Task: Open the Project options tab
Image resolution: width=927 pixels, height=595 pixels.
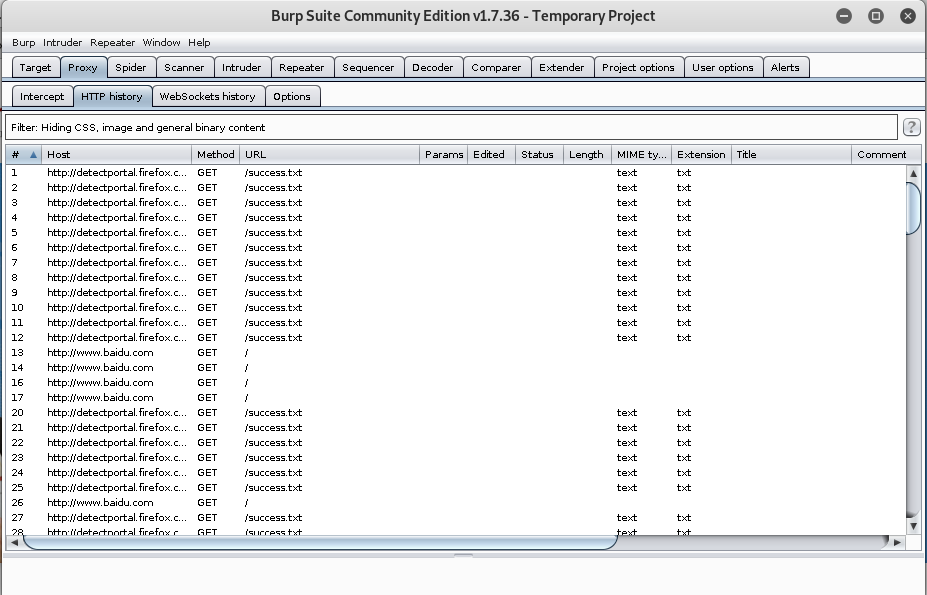Action: click(x=638, y=67)
